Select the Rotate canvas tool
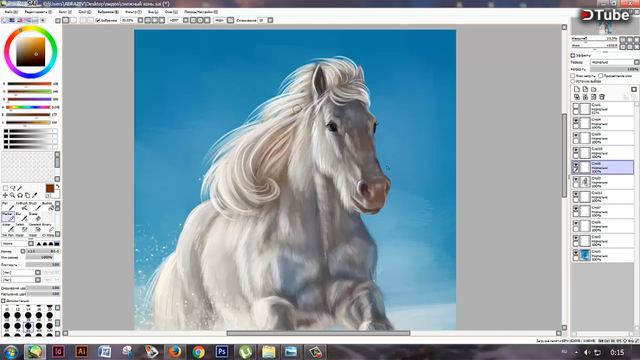Viewport: 640px width, 360px height. pyautogui.click(x=20, y=196)
